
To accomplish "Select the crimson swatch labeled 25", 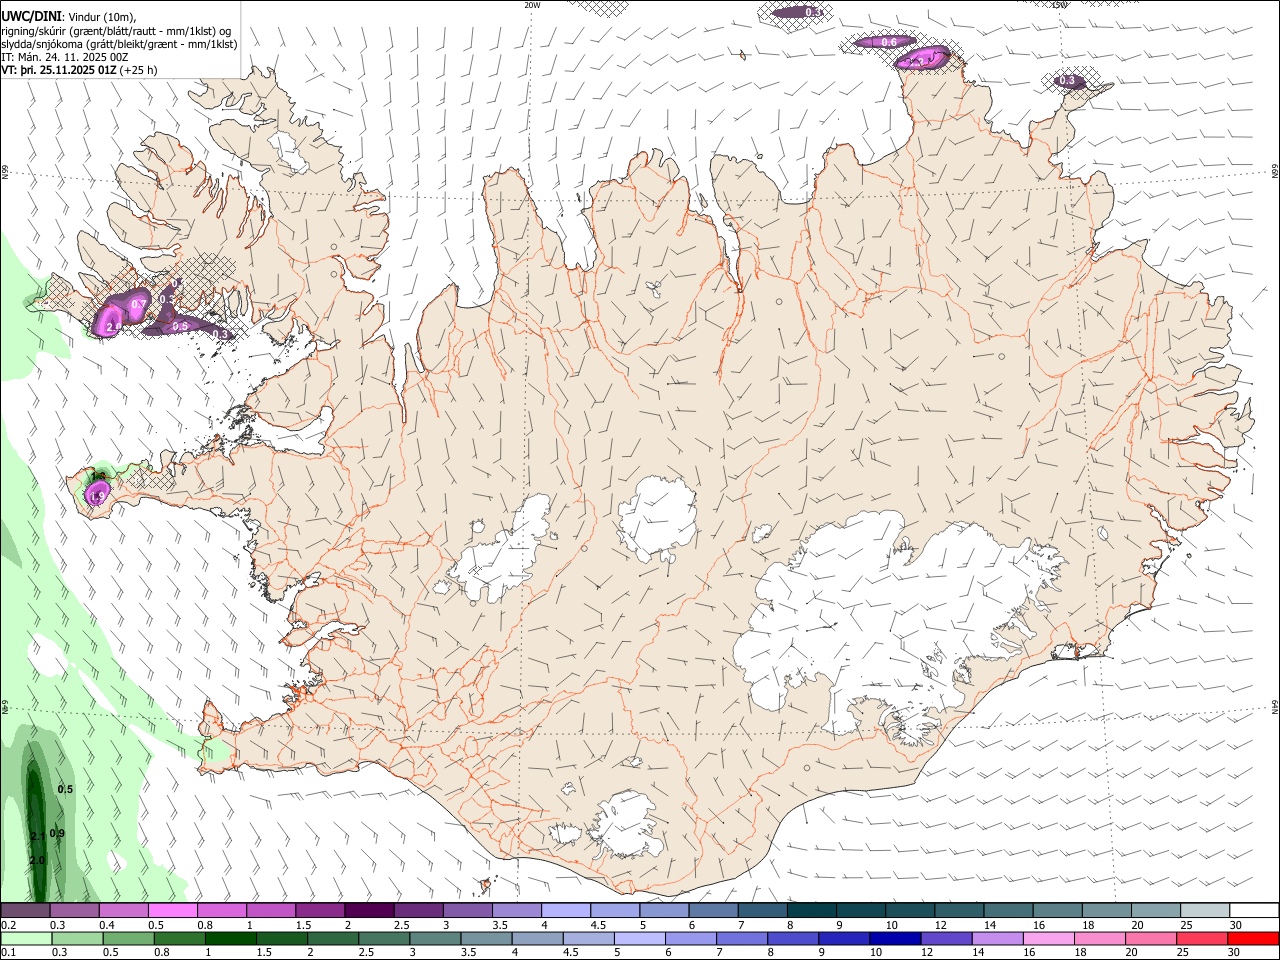I will click(x=1201, y=938).
